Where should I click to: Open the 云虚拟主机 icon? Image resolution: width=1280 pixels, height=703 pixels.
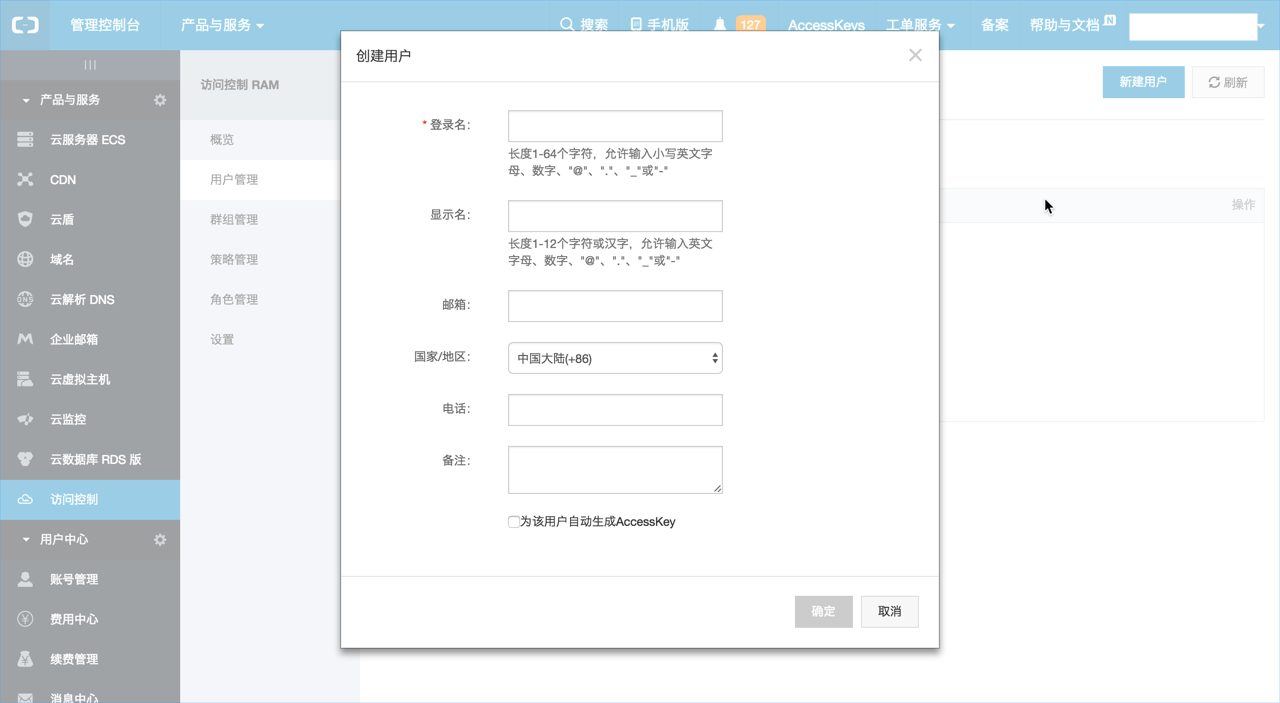pos(25,380)
